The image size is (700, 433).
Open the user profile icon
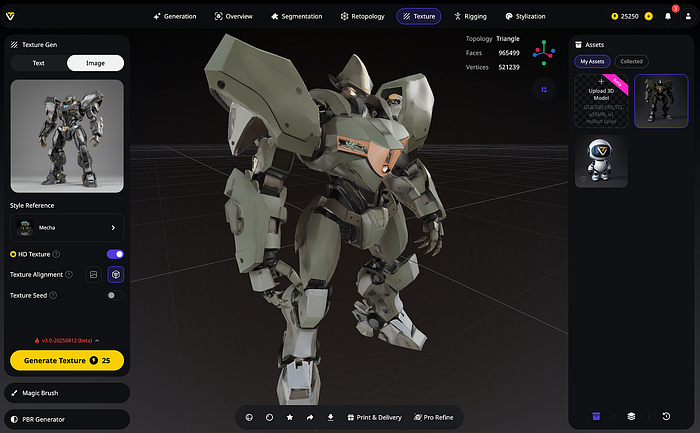point(687,16)
